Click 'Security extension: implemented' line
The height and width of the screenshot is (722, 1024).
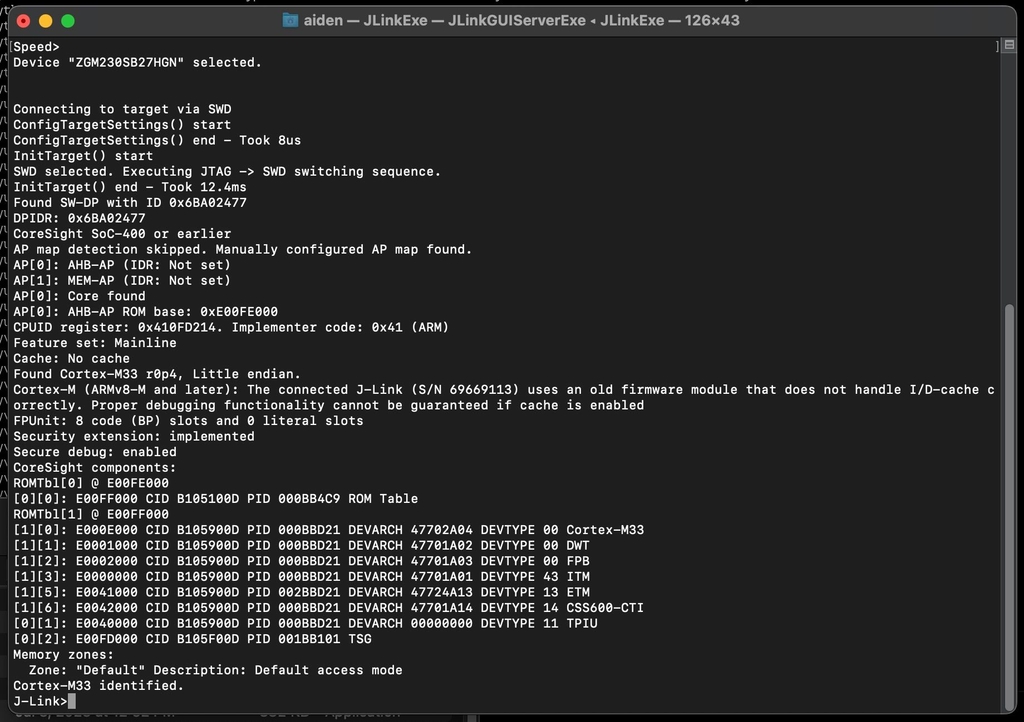pyautogui.click(x=134, y=437)
